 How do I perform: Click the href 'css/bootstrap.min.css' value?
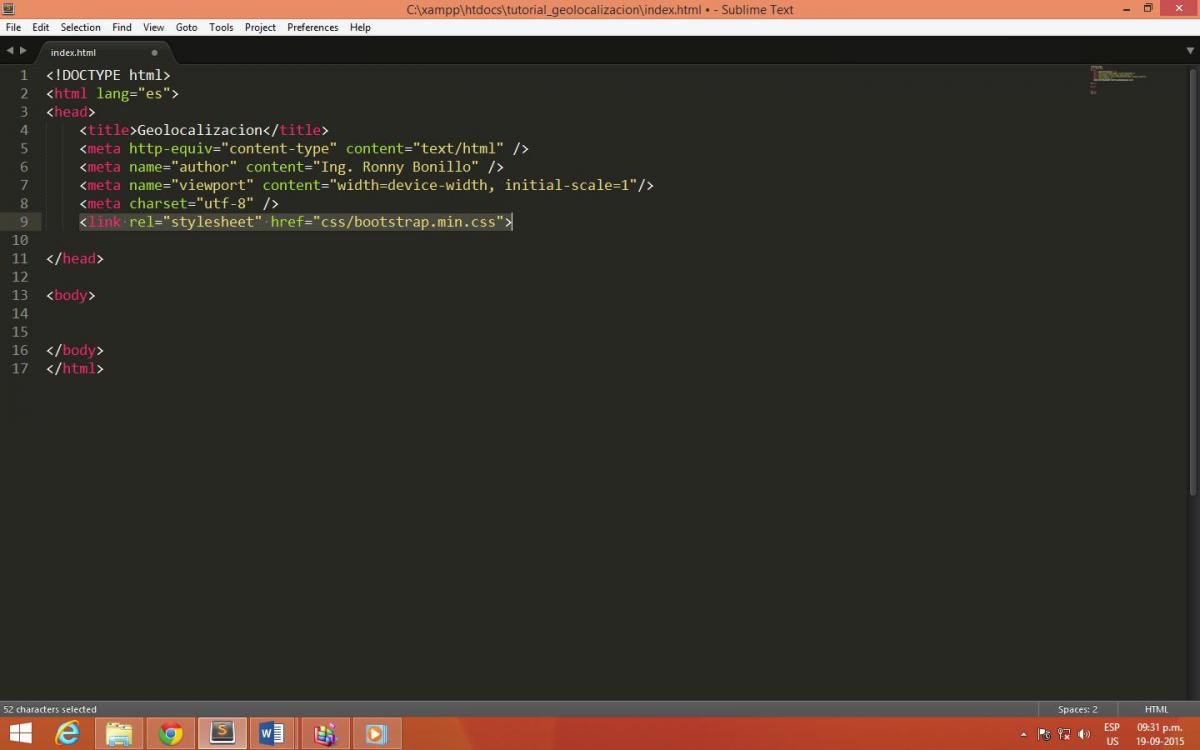pos(408,222)
